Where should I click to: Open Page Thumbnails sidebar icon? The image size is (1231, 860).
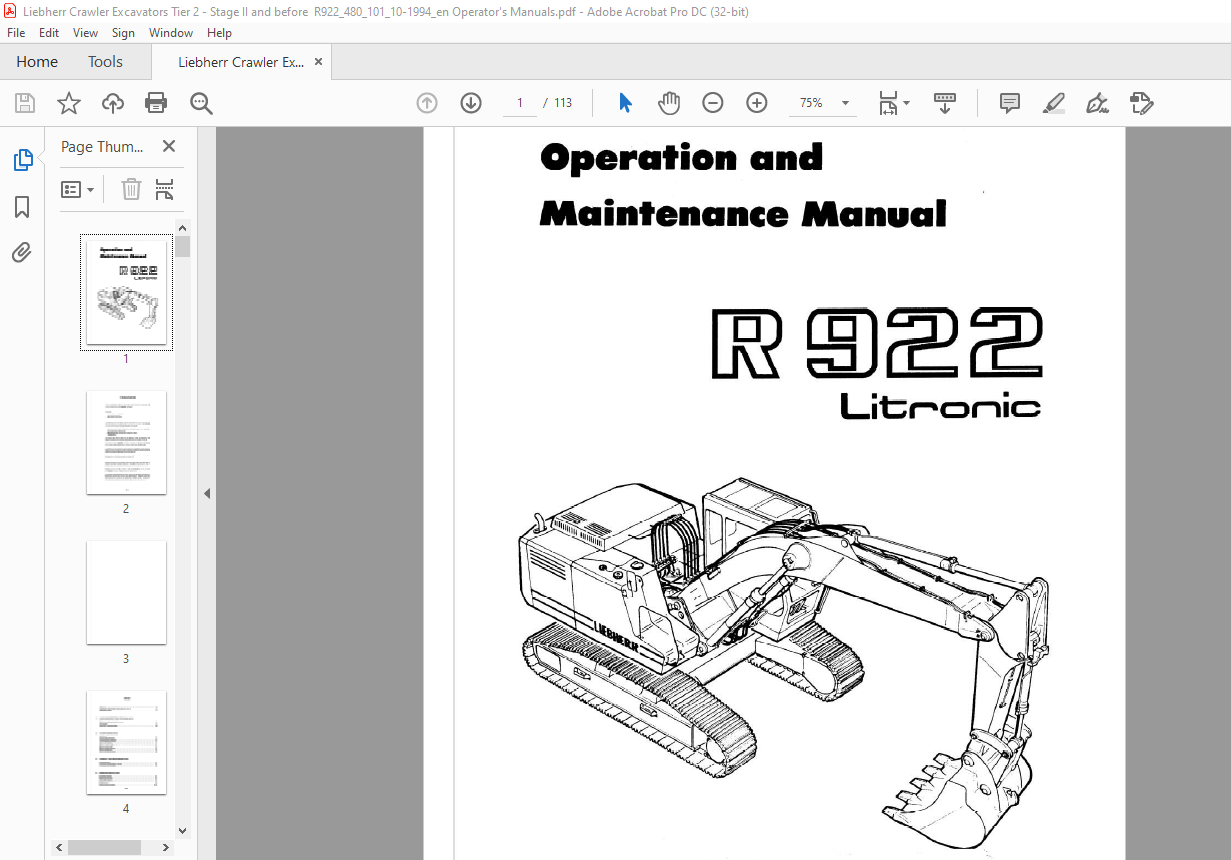coord(22,160)
